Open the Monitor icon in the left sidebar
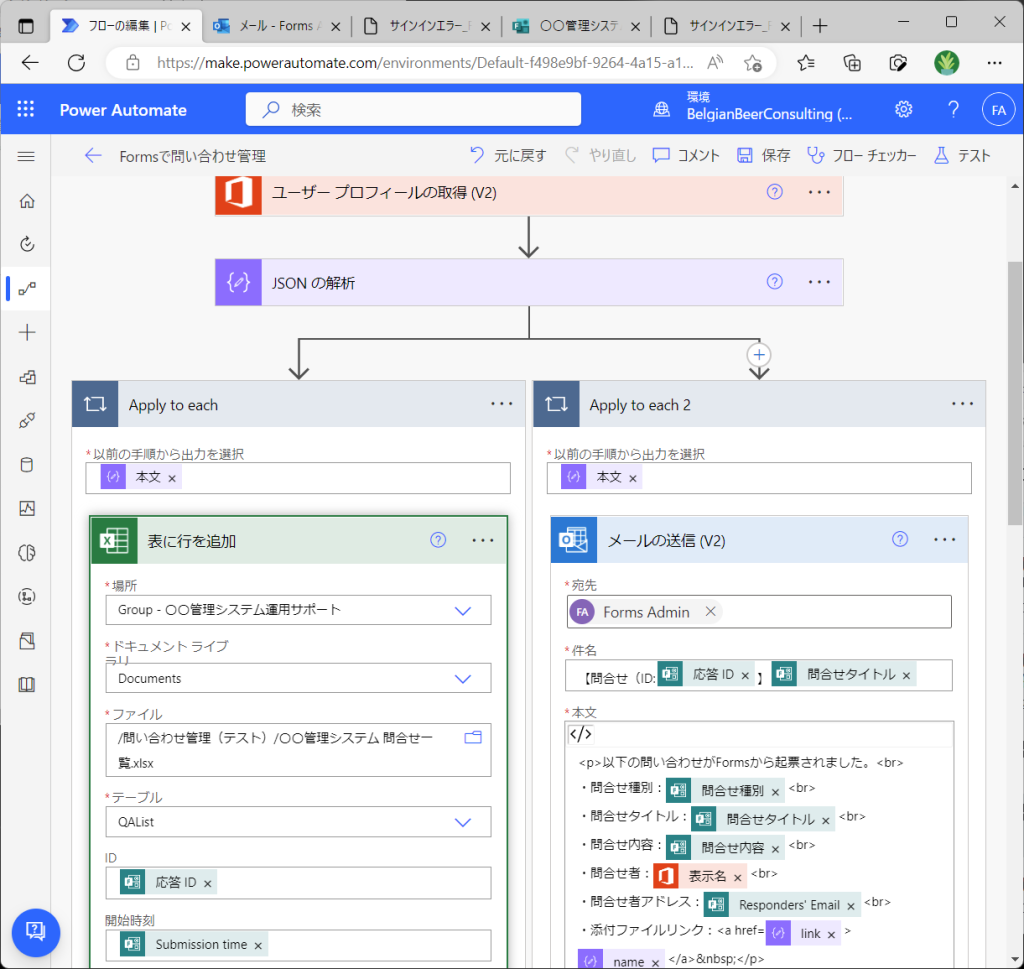 point(27,509)
